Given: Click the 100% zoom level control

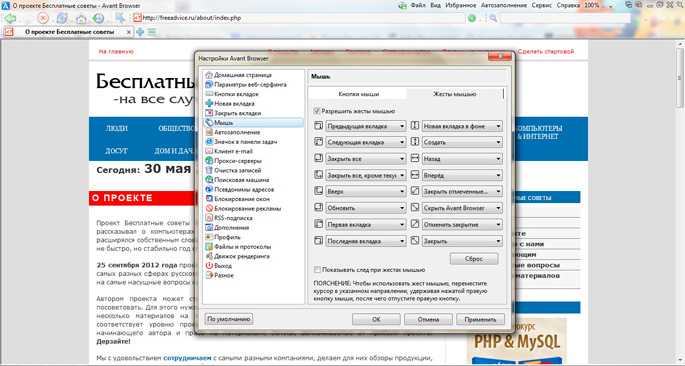Looking at the screenshot, I should click(x=592, y=5).
